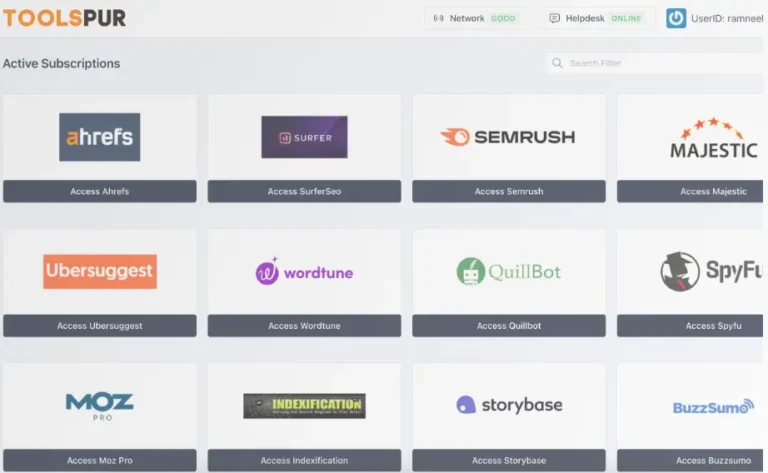
Task: Click the ToolsPur logo
Action: [64, 18]
